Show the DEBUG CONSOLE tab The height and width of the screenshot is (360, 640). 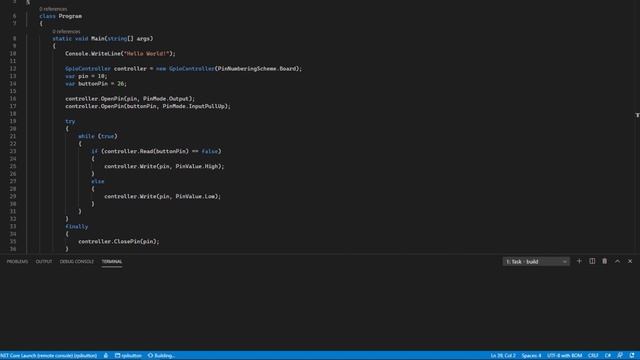pos(77,262)
